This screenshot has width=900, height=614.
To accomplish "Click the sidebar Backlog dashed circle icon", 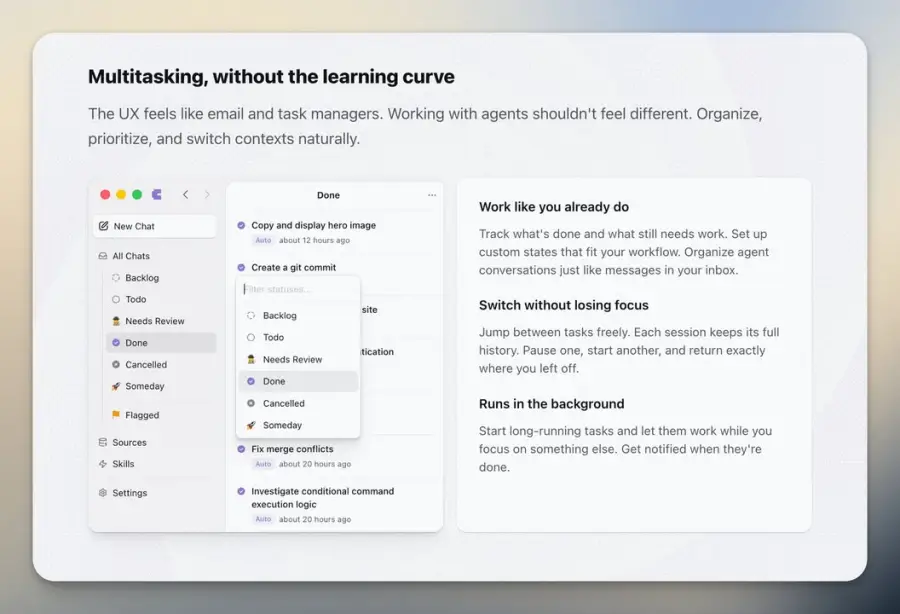I will (116, 278).
